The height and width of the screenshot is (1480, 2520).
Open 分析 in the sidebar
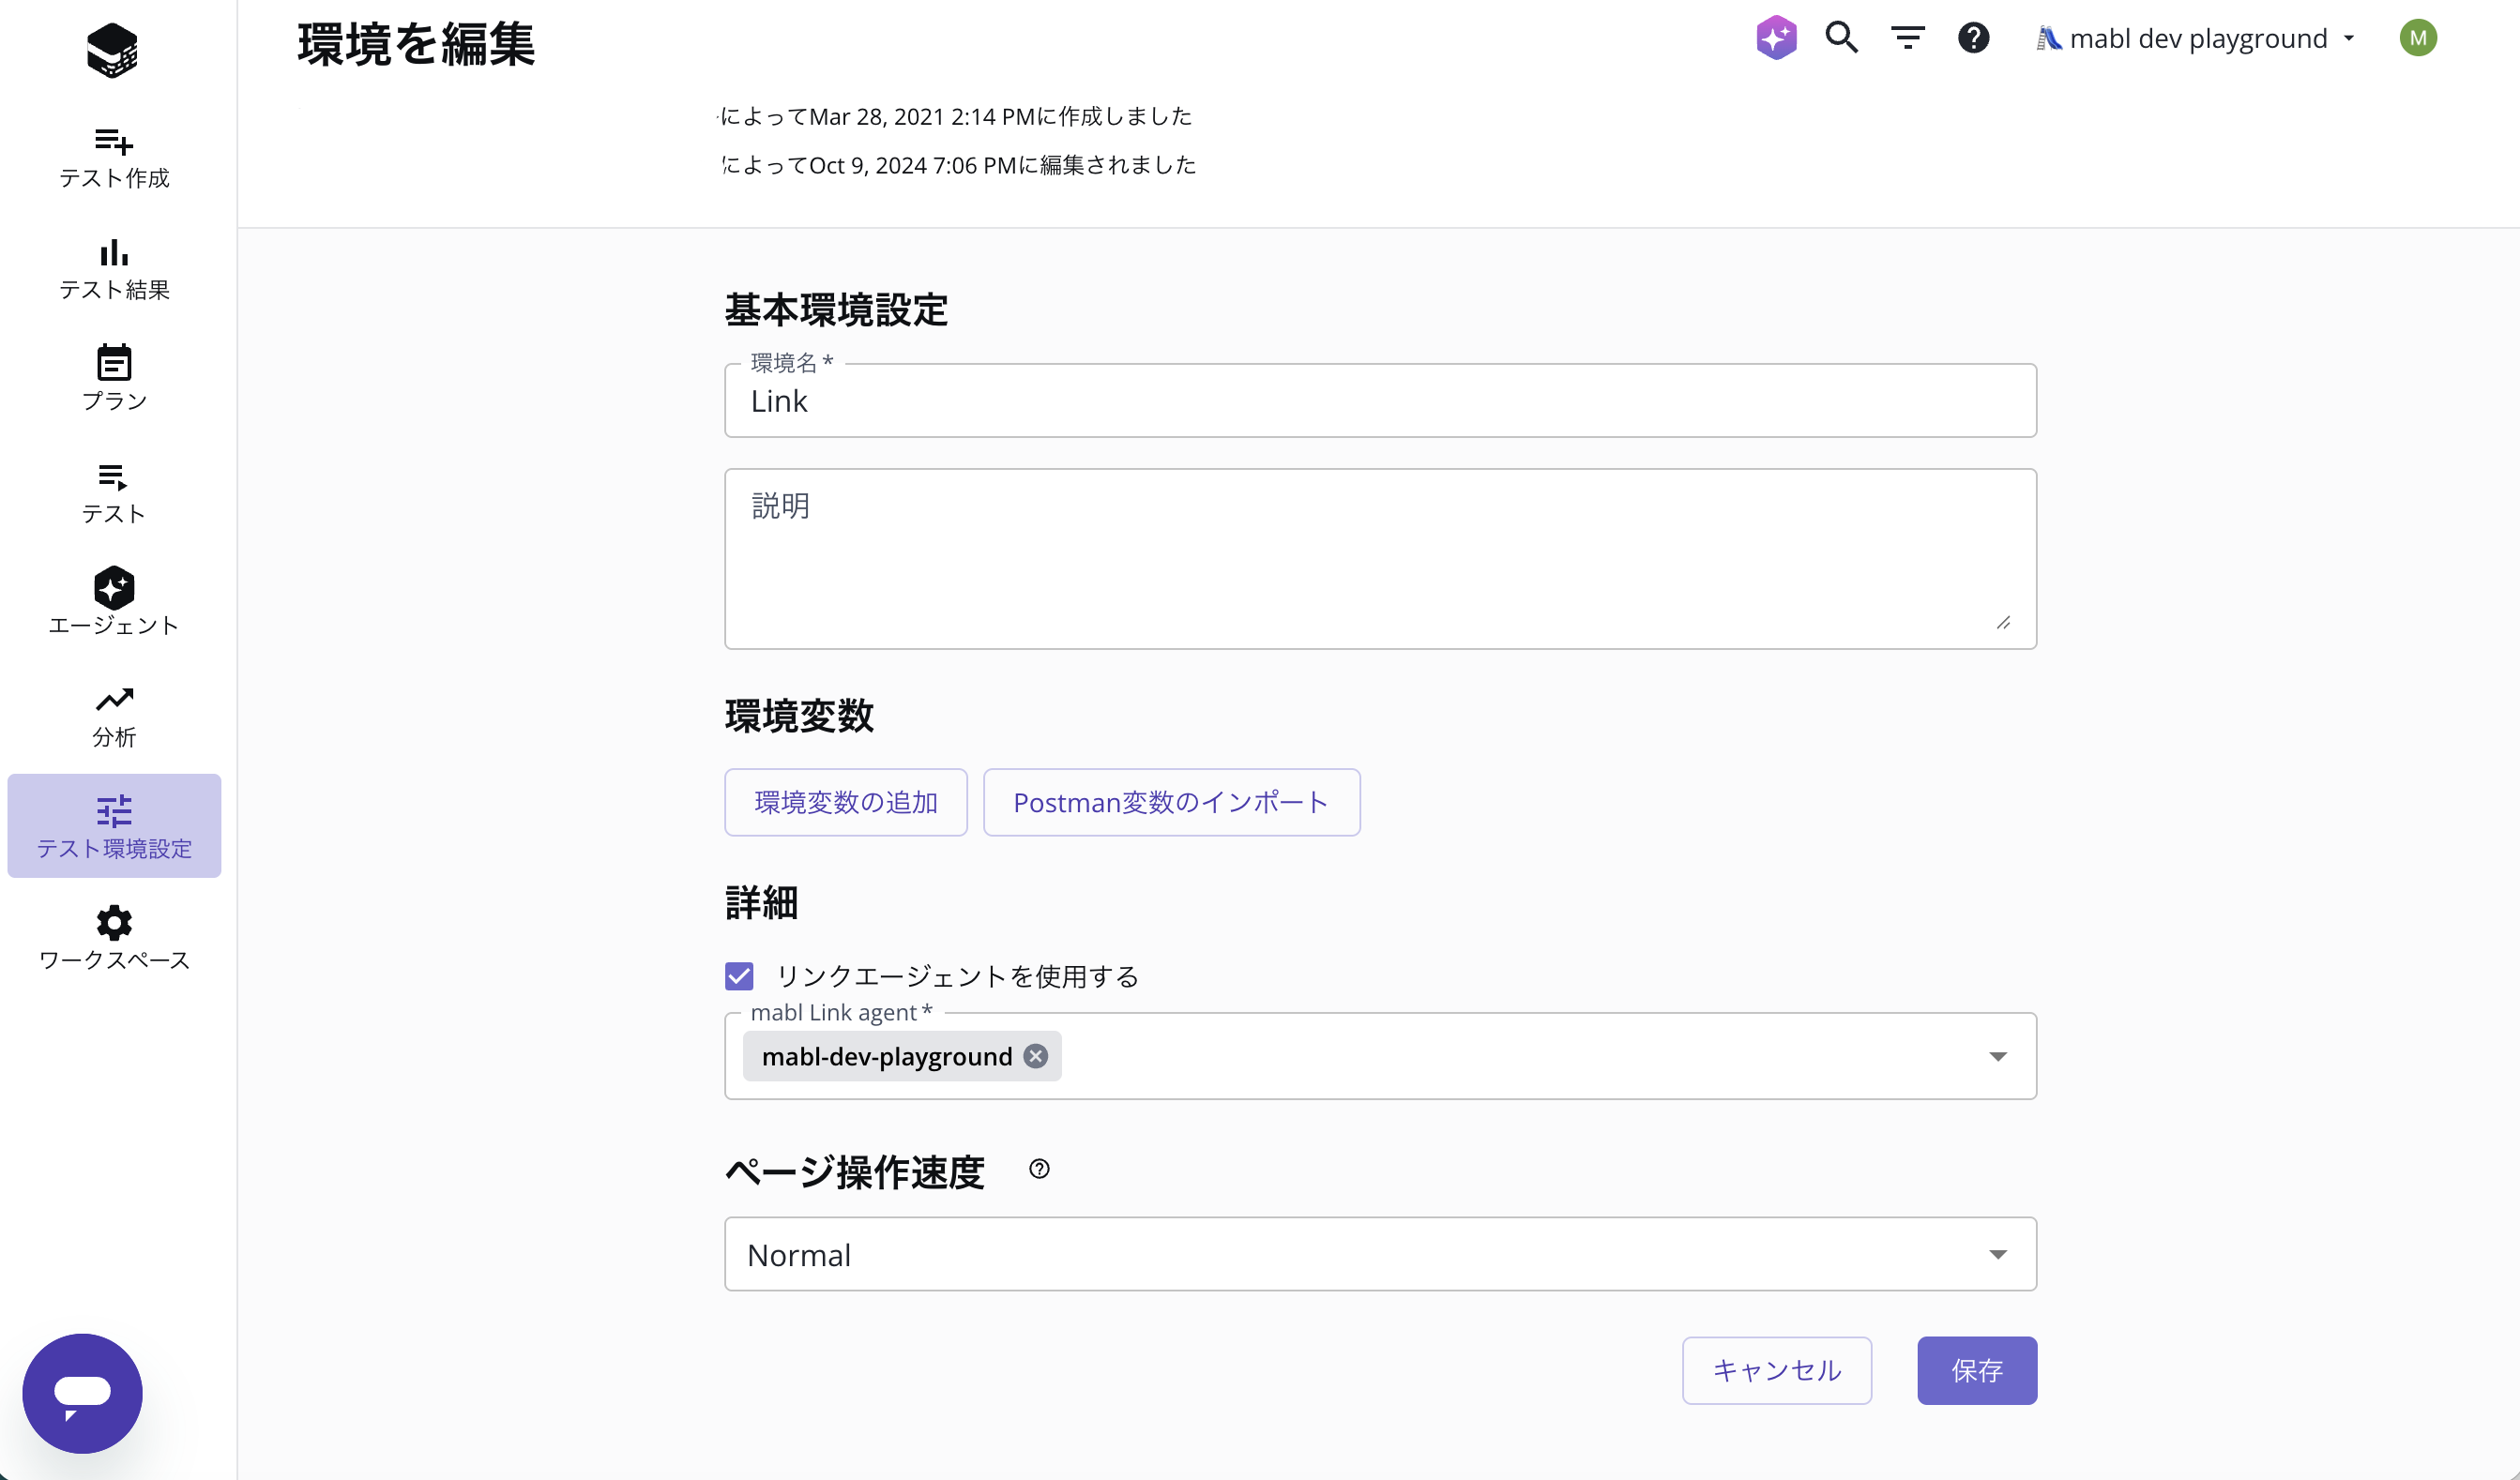pos(114,716)
